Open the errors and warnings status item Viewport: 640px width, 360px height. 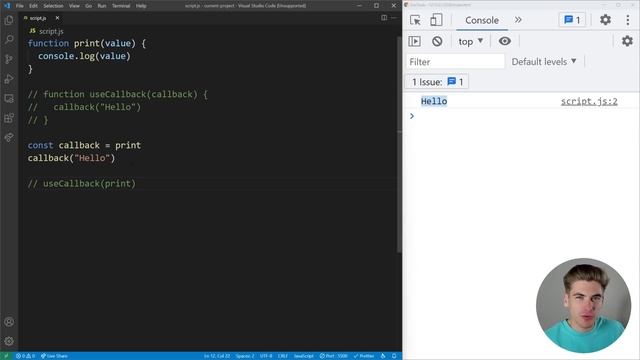pos(25,356)
